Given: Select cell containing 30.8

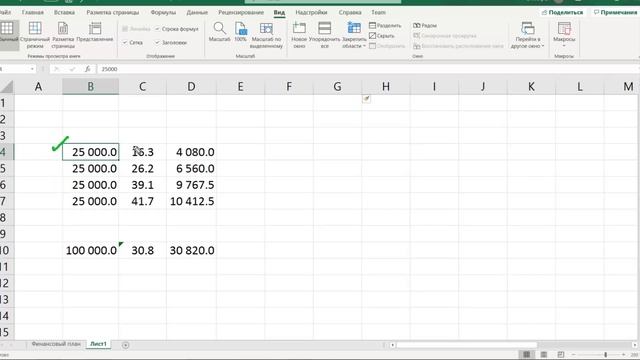Looking at the screenshot, I should 142,250.
